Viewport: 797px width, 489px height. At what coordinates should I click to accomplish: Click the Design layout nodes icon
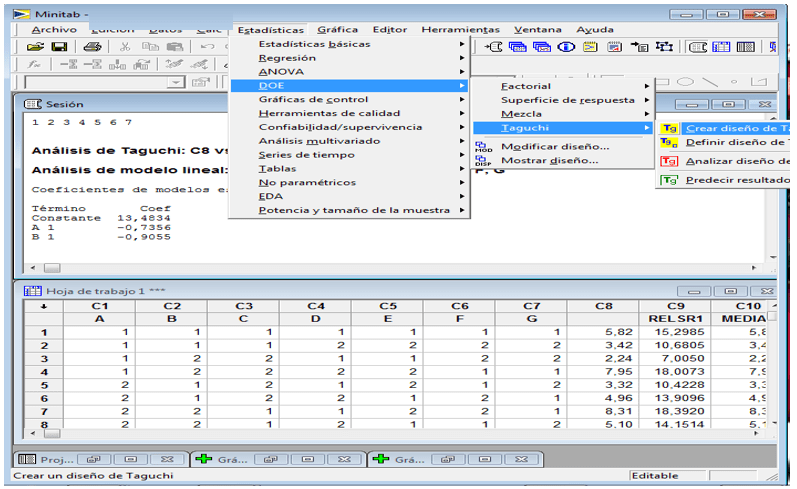click(664, 47)
